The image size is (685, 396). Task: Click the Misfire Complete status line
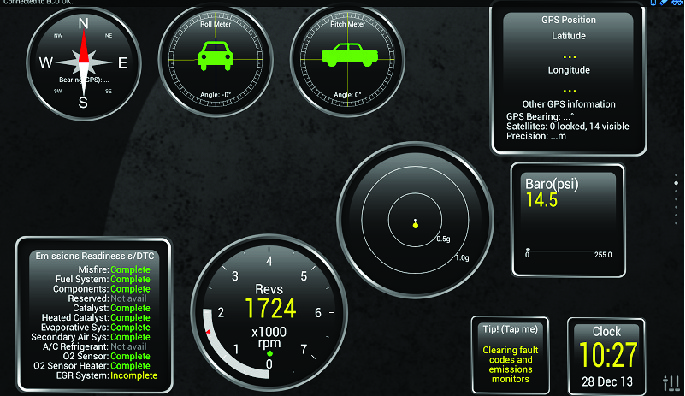(x=114, y=270)
